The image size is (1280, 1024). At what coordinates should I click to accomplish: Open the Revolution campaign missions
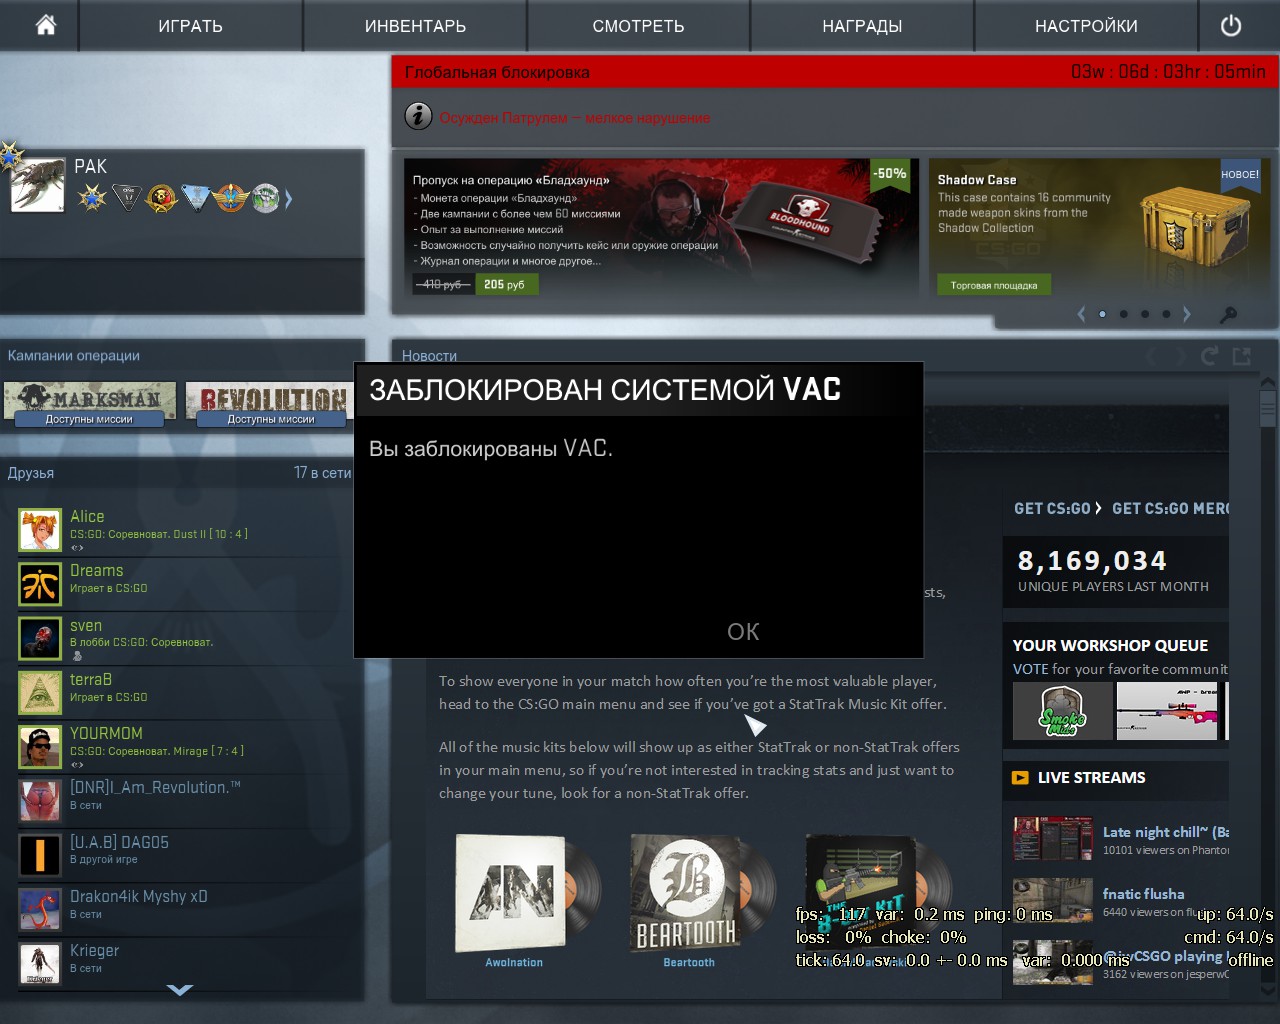pyautogui.click(x=271, y=405)
